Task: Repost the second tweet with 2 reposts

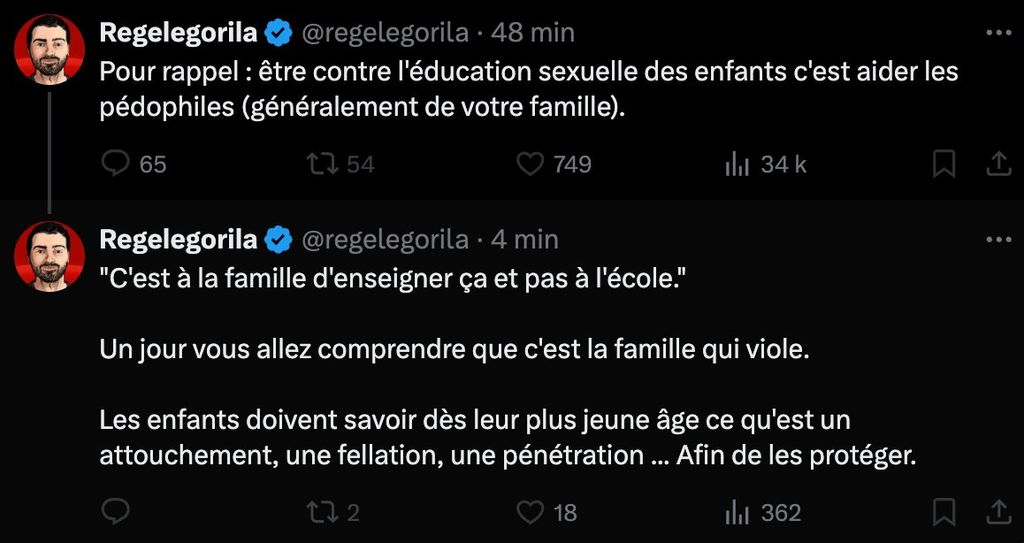Action: click(x=321, y=512)
